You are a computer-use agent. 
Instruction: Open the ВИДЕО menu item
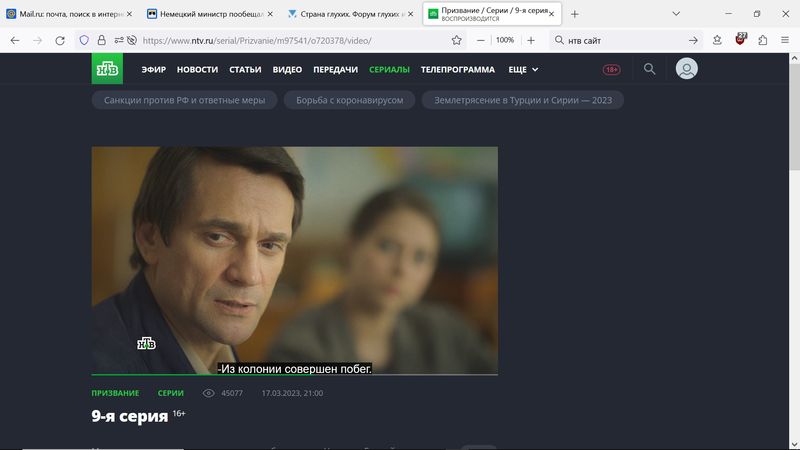[x=287, y=69]
